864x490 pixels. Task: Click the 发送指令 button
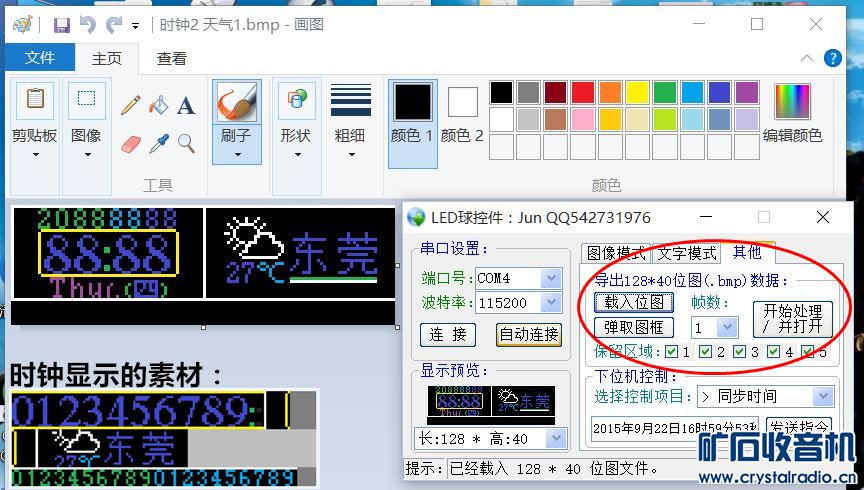(x=799, y=428)
